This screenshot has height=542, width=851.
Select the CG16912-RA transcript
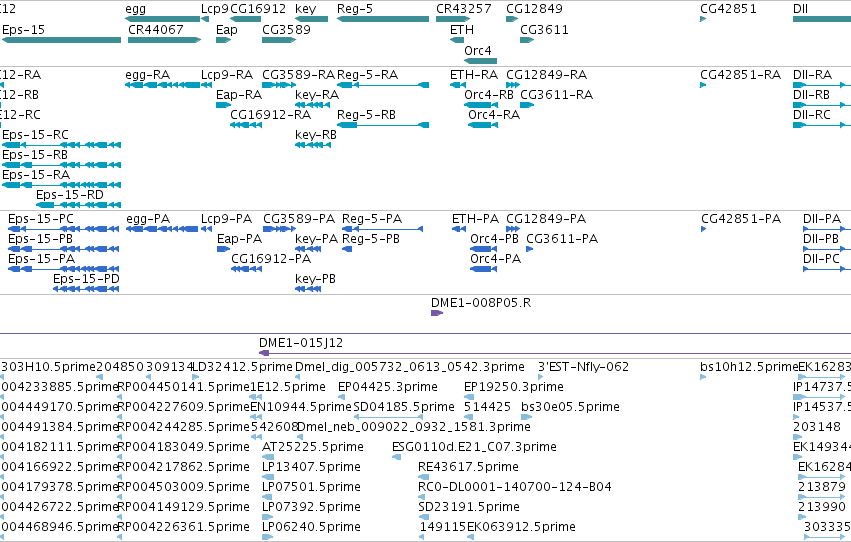[x=246, y=125]
